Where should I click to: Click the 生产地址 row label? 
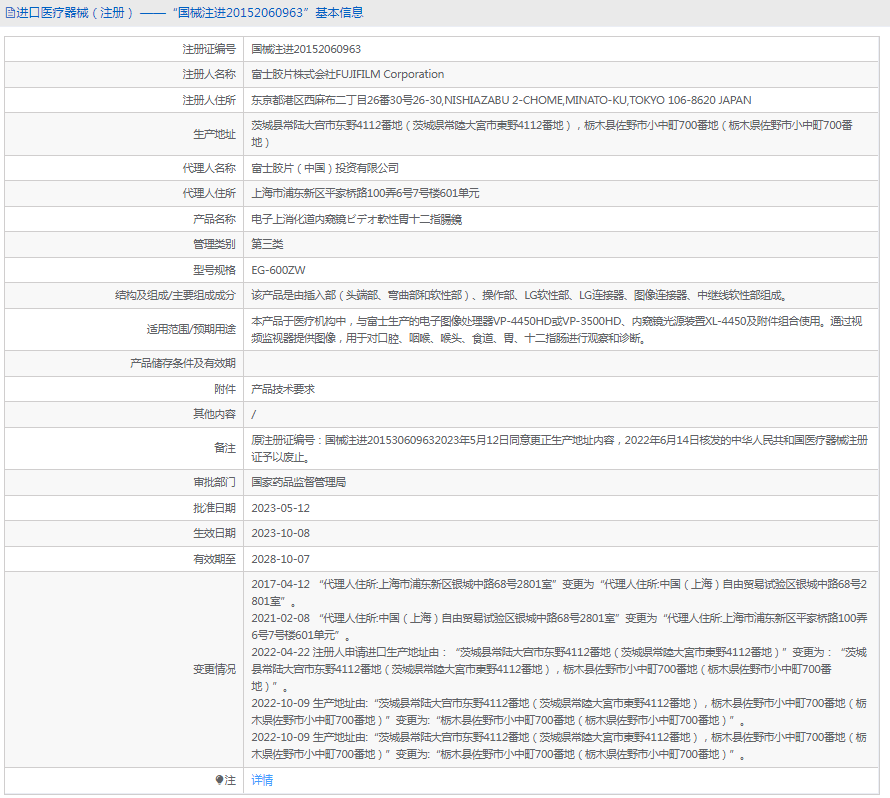click(x=214, y=134)
